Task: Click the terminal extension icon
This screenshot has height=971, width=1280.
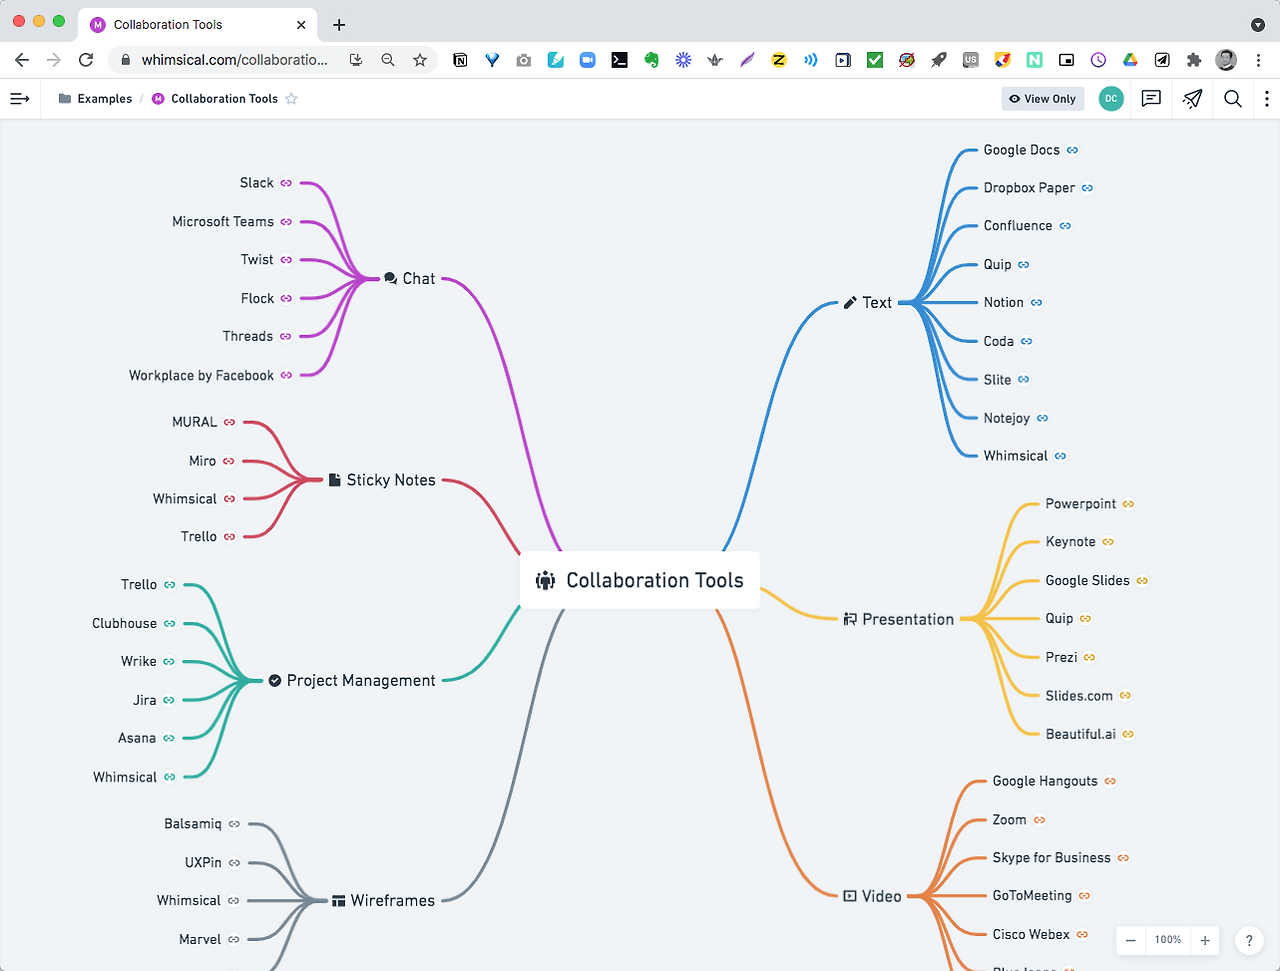Action: pos(620,60)
